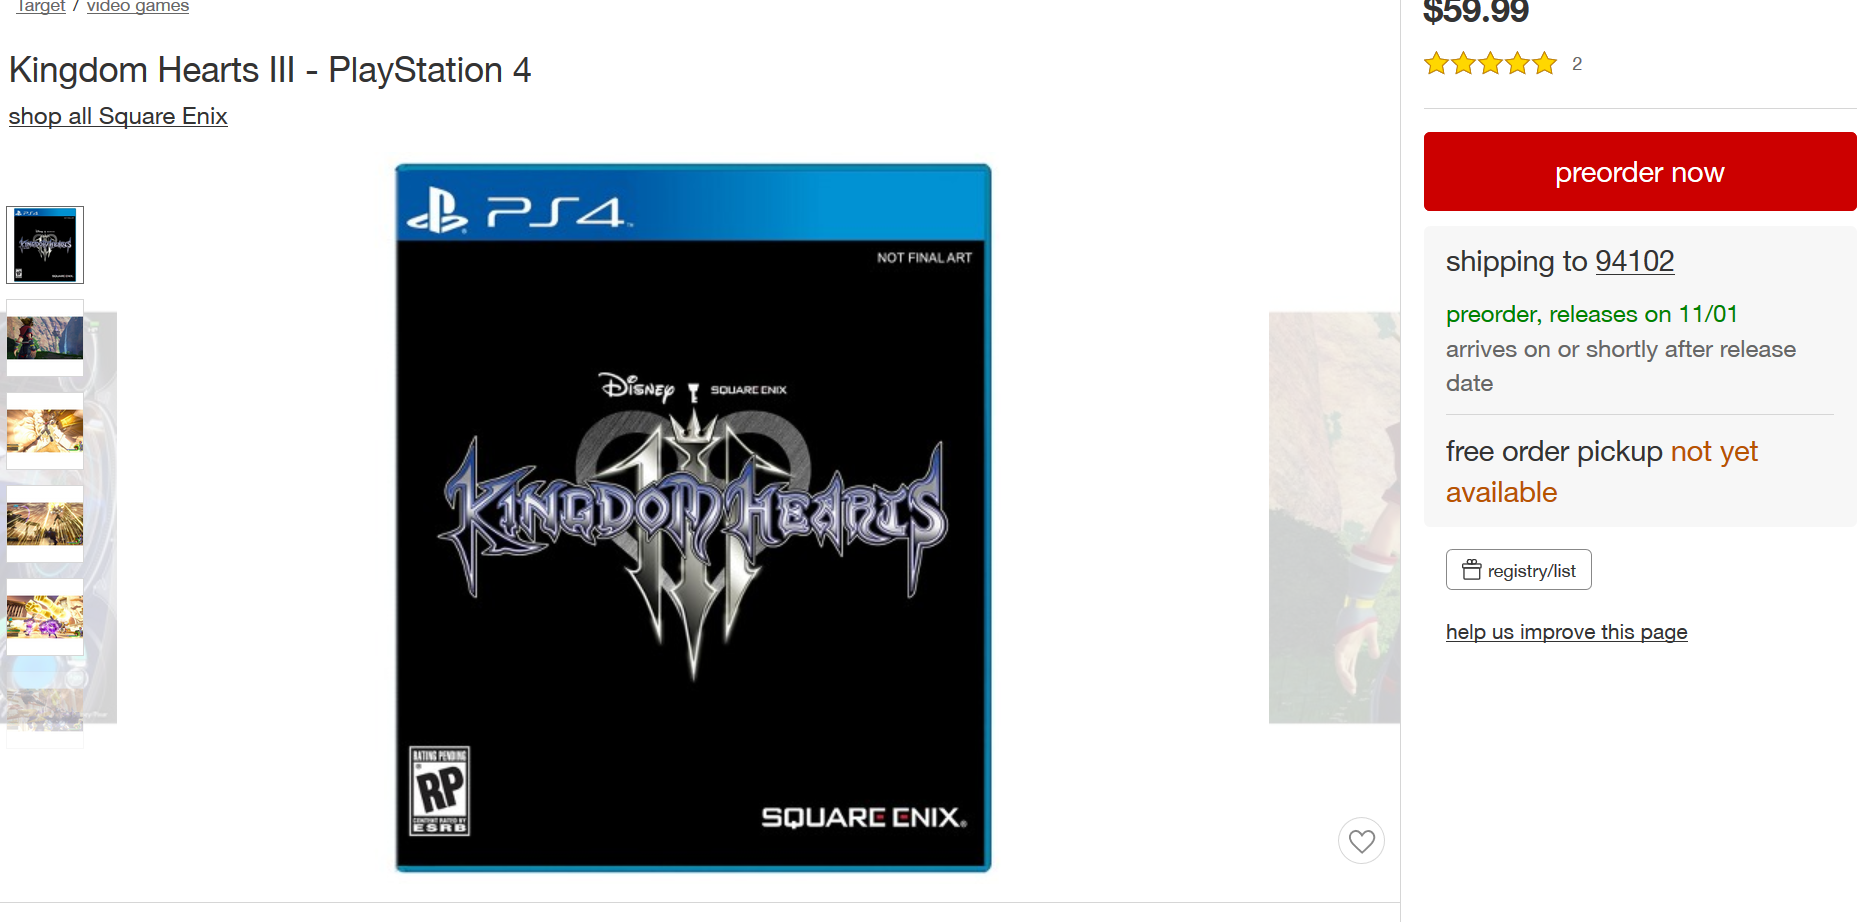Click the preorder now button
This screenshot has width=1859, height=922.
[1640, 172]
